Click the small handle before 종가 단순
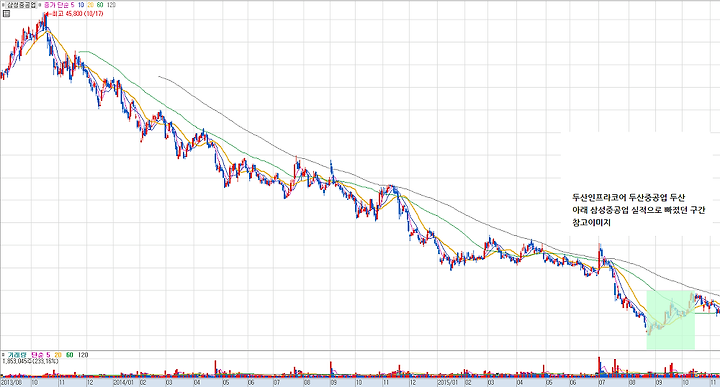Viewport: 720px width, 387px height. click(x=40, y=5)
